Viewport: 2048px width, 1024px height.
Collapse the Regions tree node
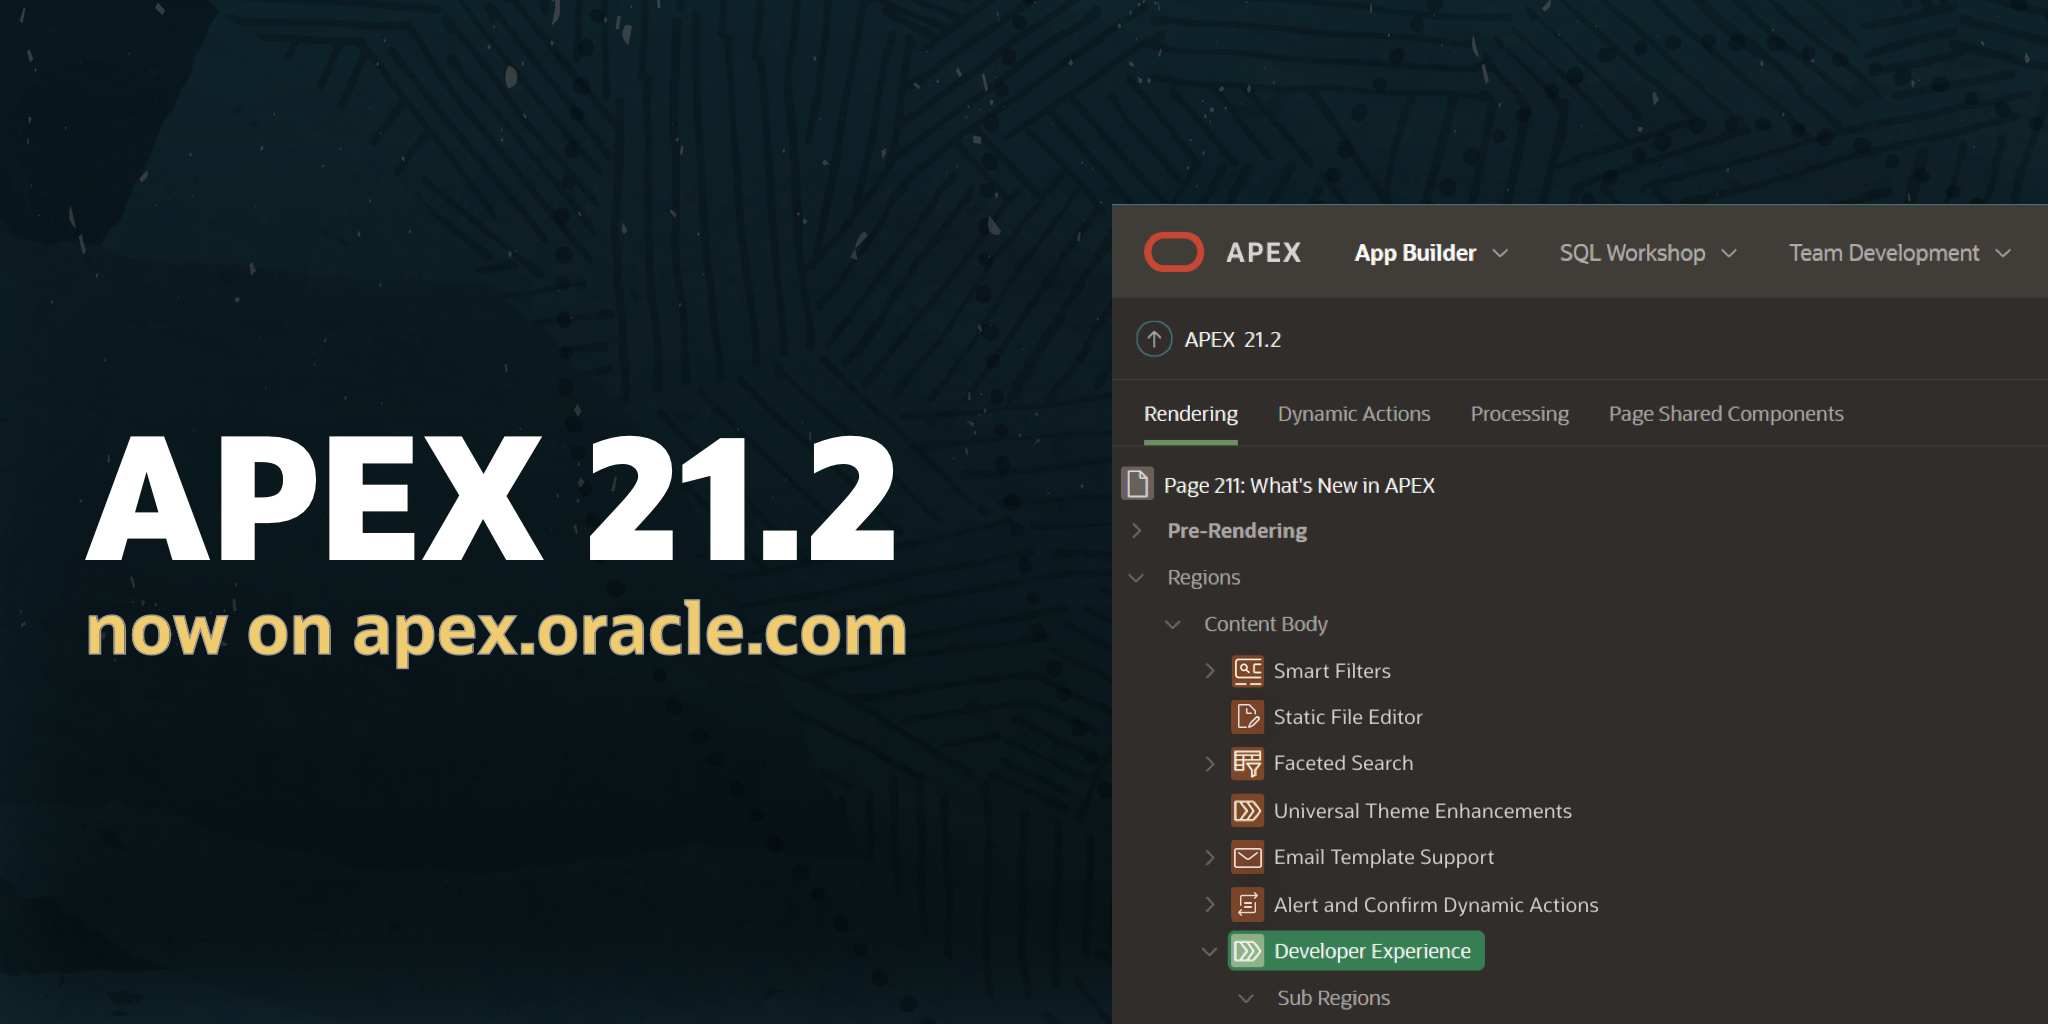1137,578
